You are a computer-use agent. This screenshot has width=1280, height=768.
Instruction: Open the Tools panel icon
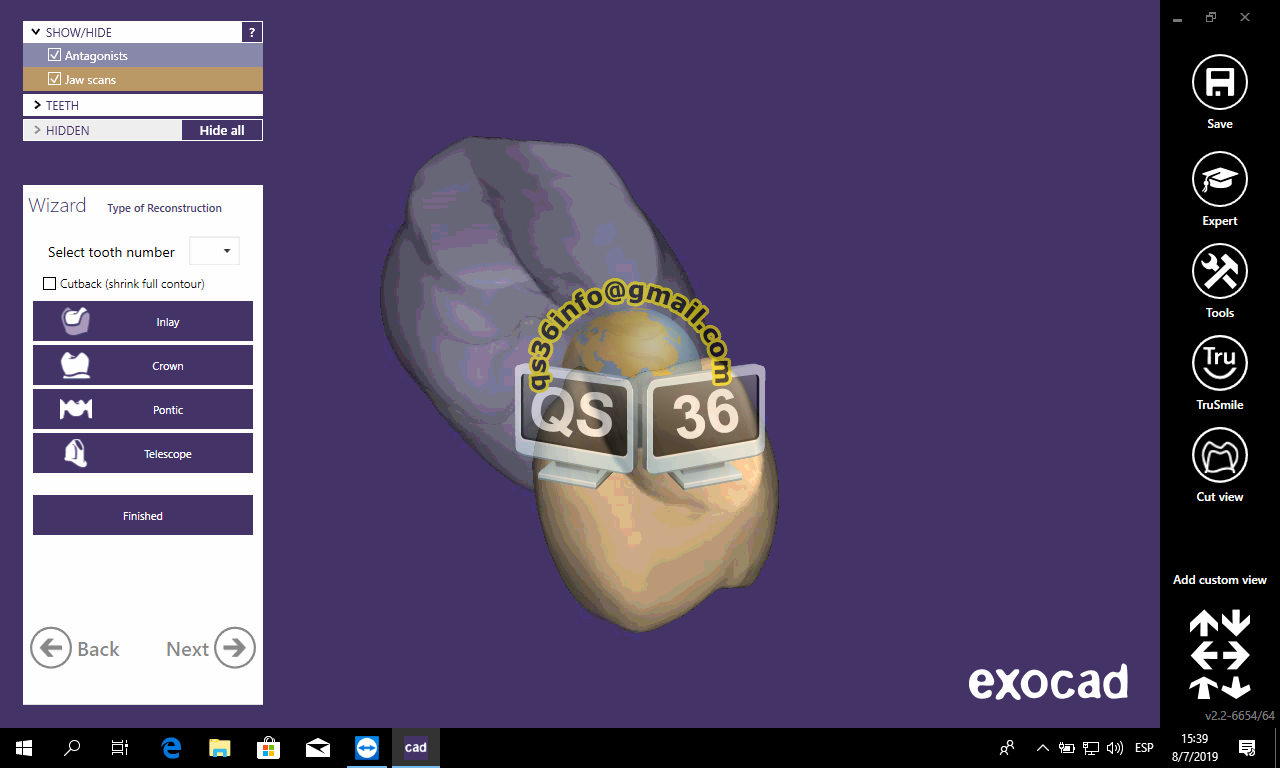pyautogui.click(x=1219, y=271)
